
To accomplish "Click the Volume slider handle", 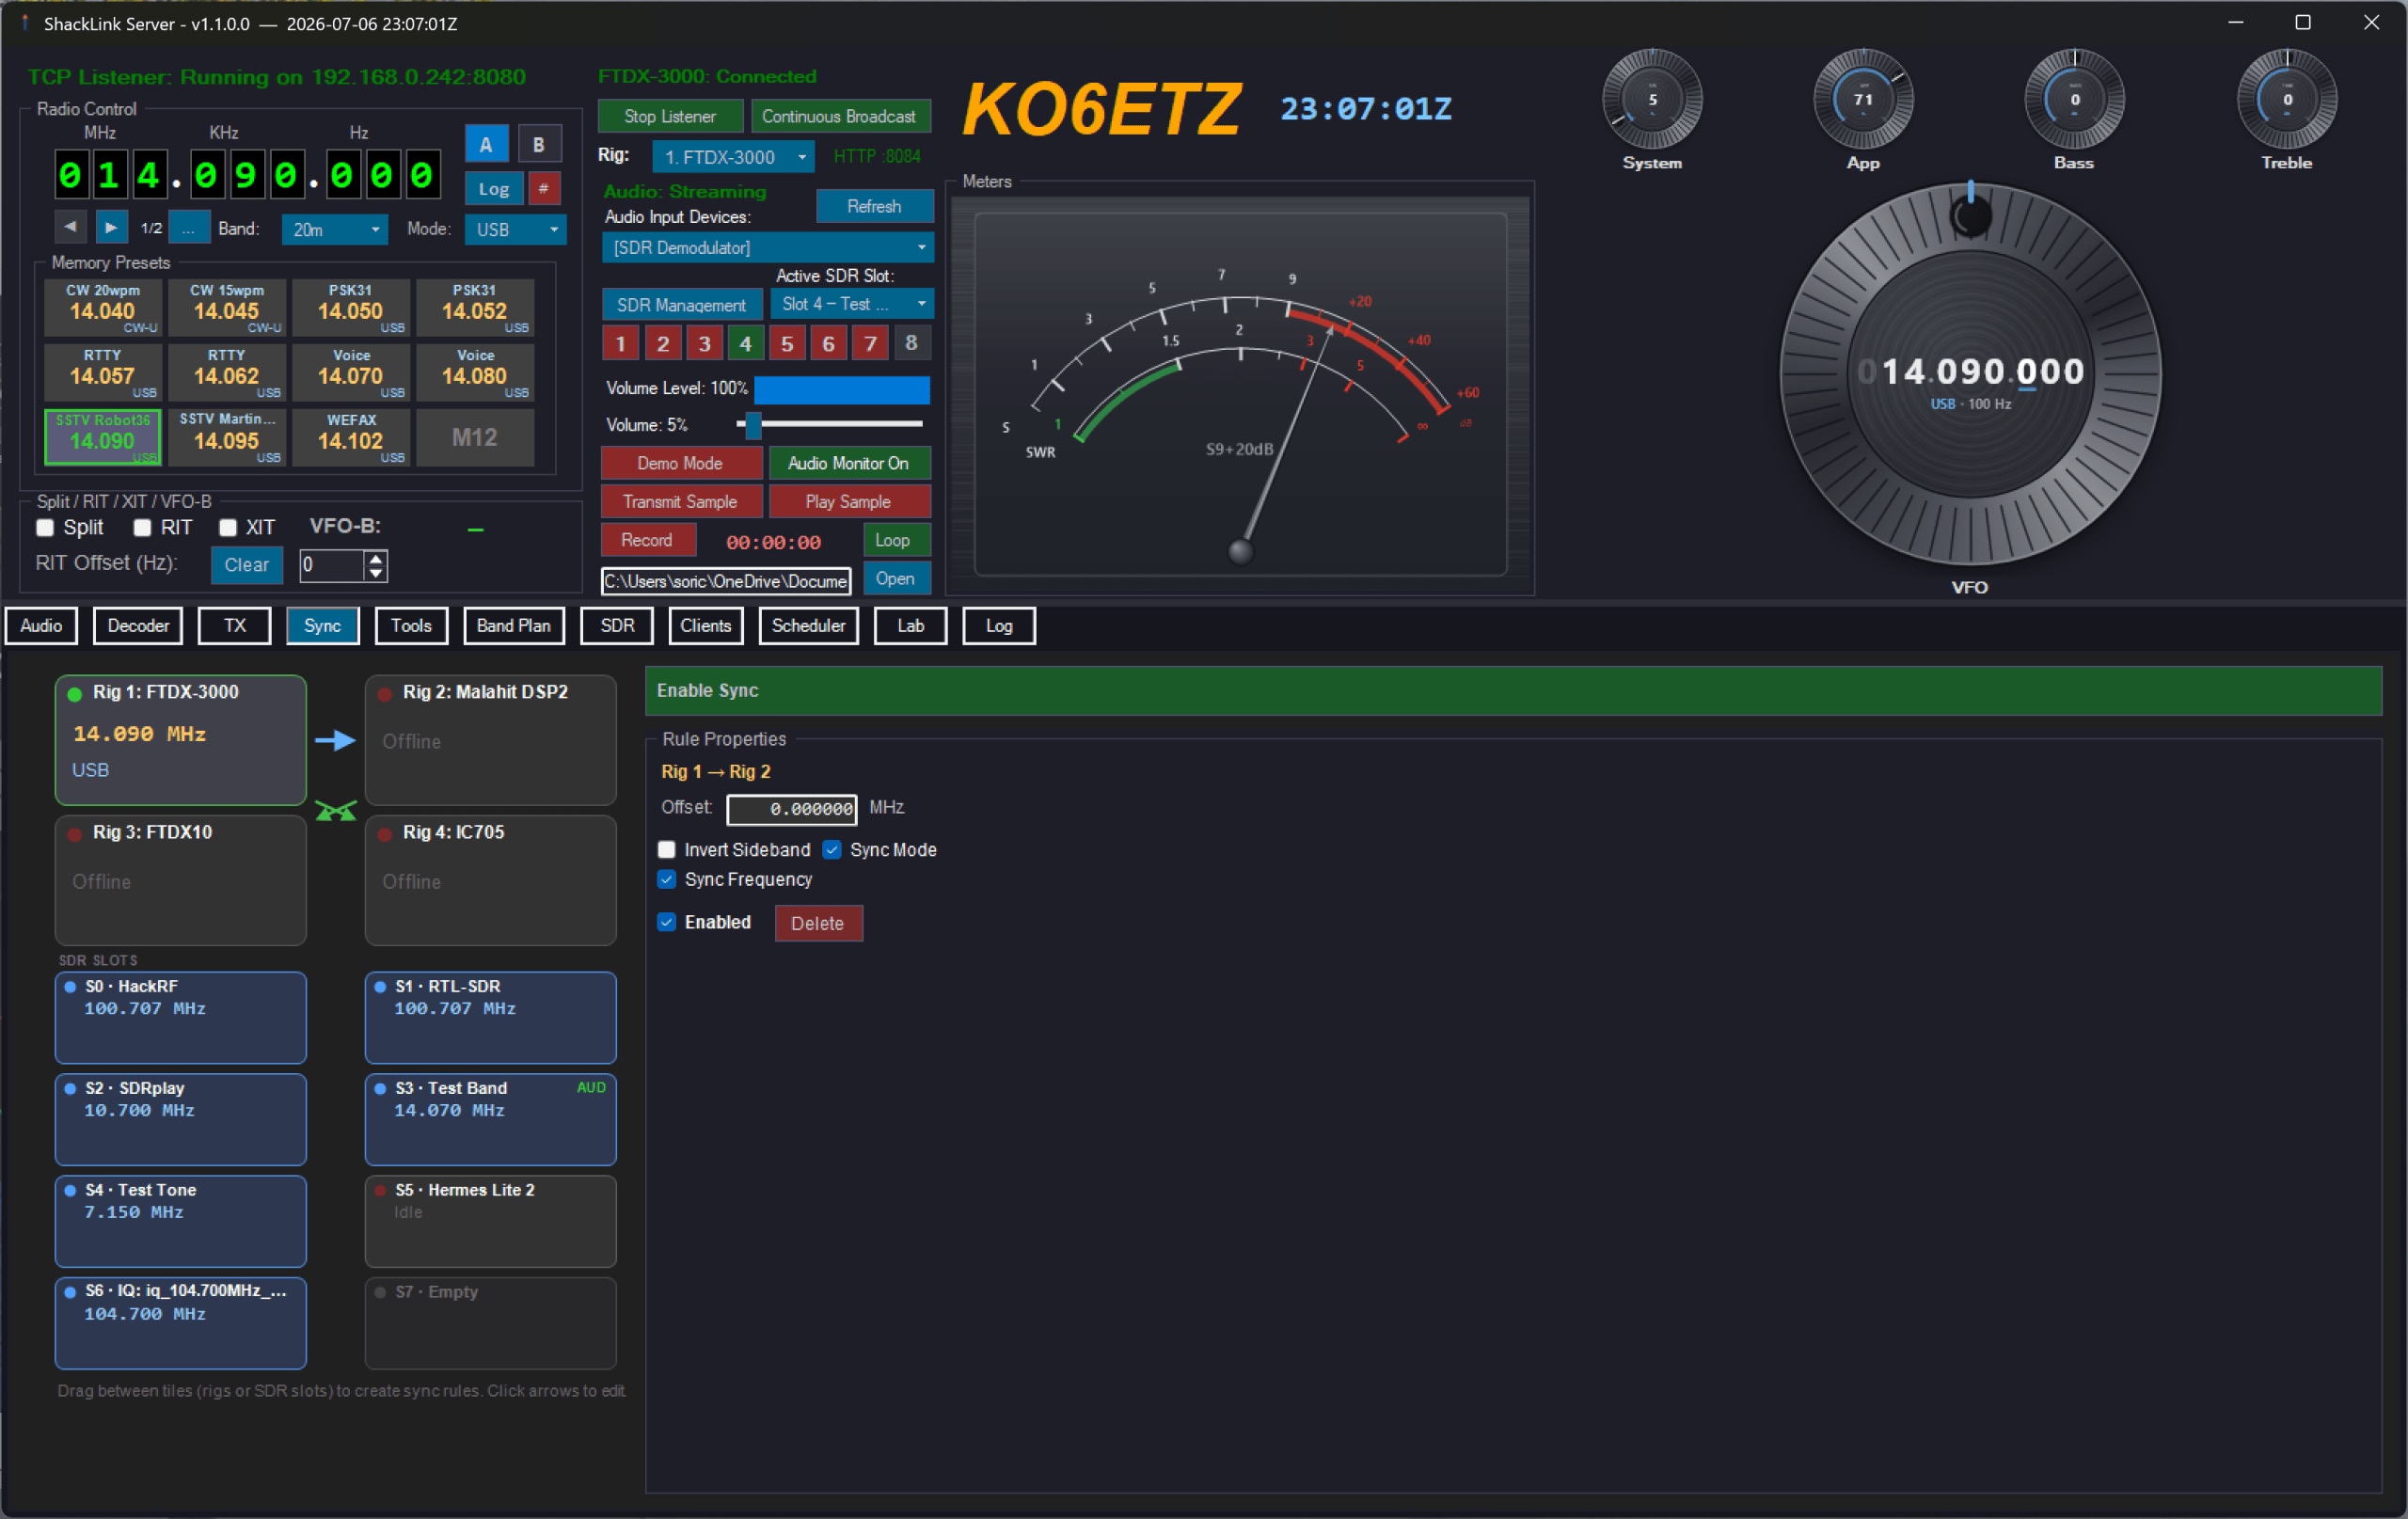I will coord(753,424).
